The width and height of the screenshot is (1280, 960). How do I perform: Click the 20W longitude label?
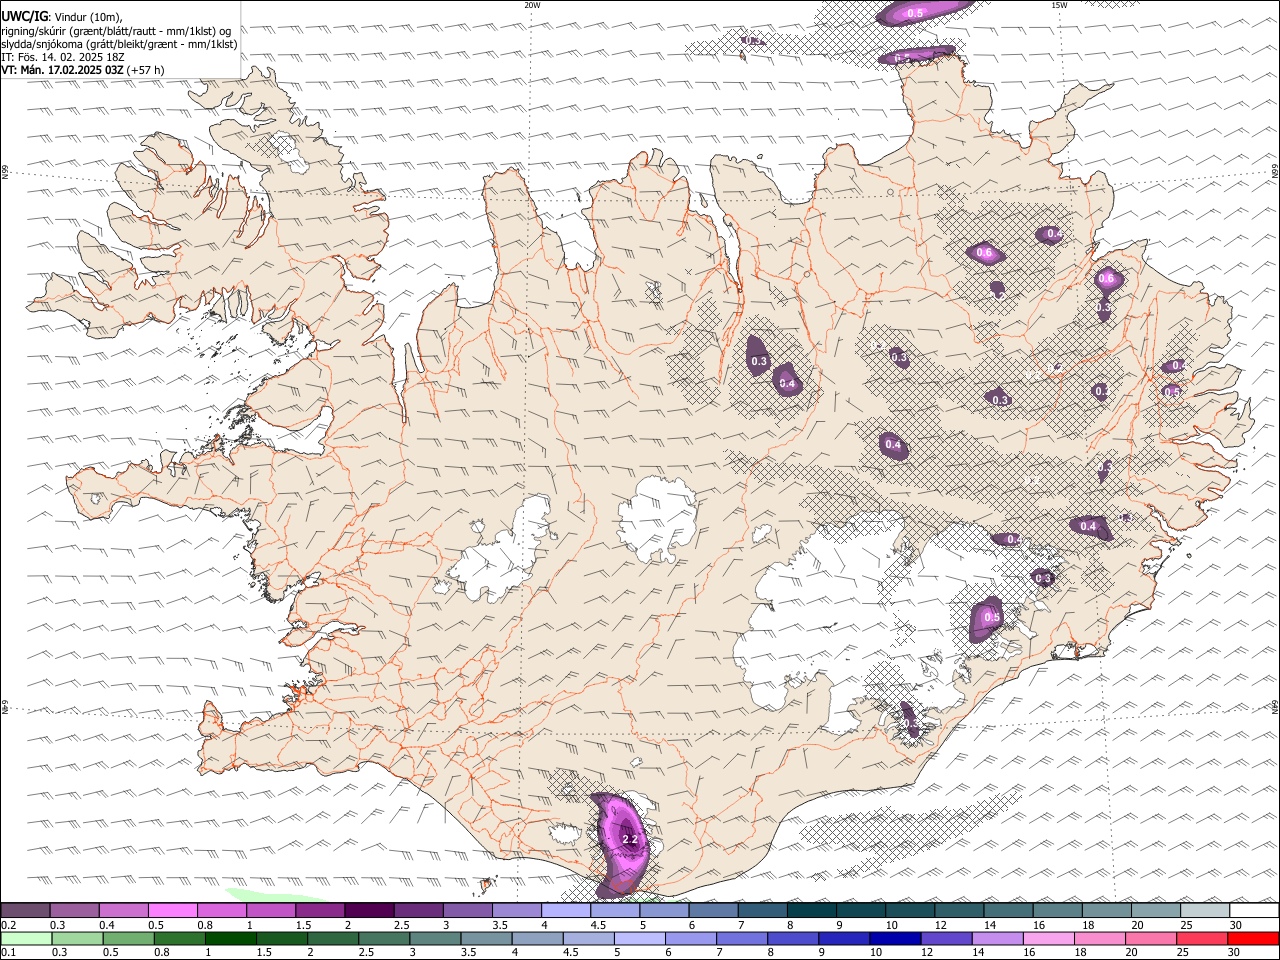533,5
